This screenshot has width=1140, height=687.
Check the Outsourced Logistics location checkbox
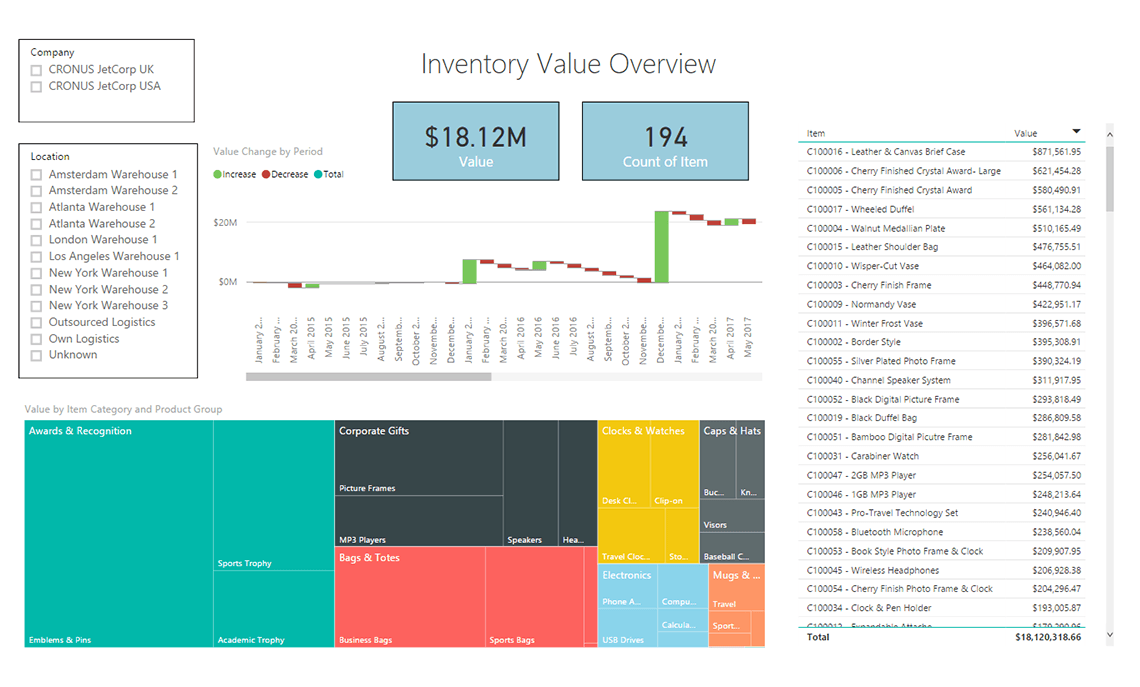click(36, 323)
